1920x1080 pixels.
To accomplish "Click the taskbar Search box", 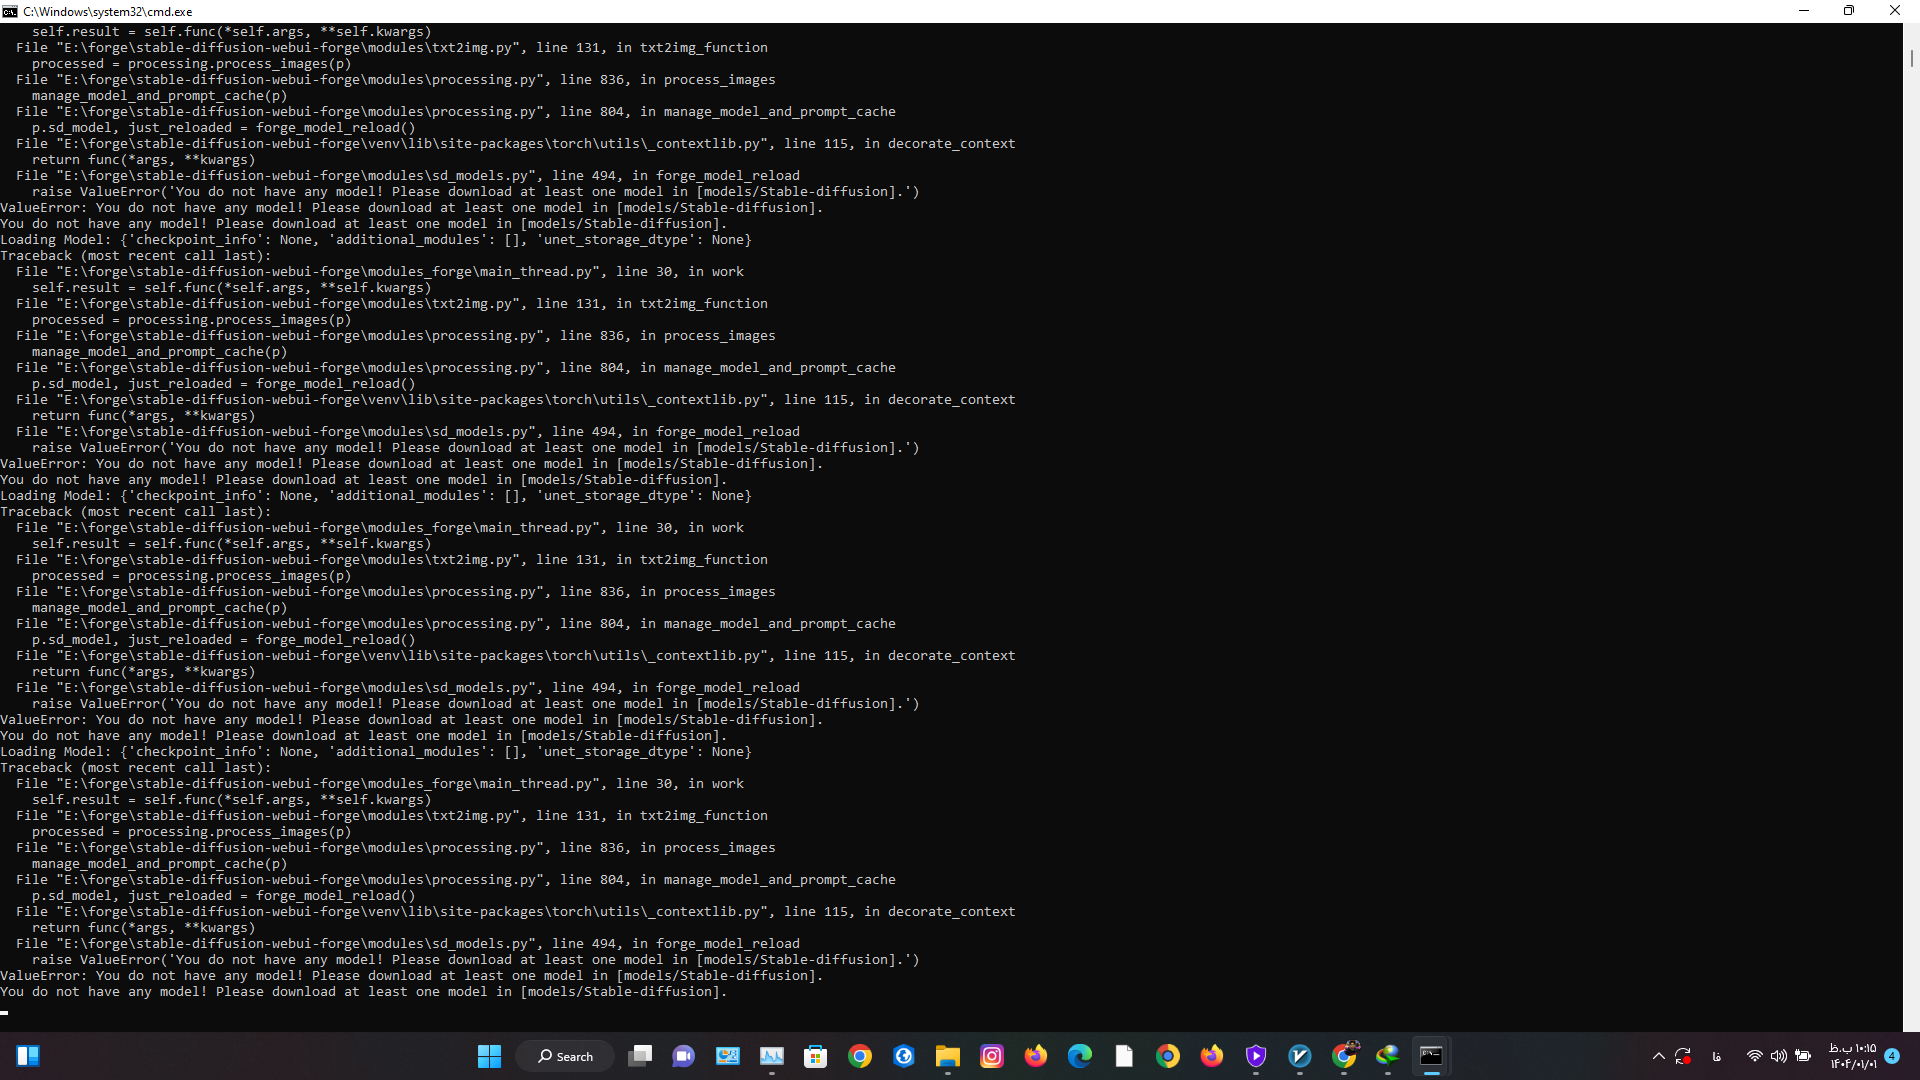I will (x=565, y=1056).
